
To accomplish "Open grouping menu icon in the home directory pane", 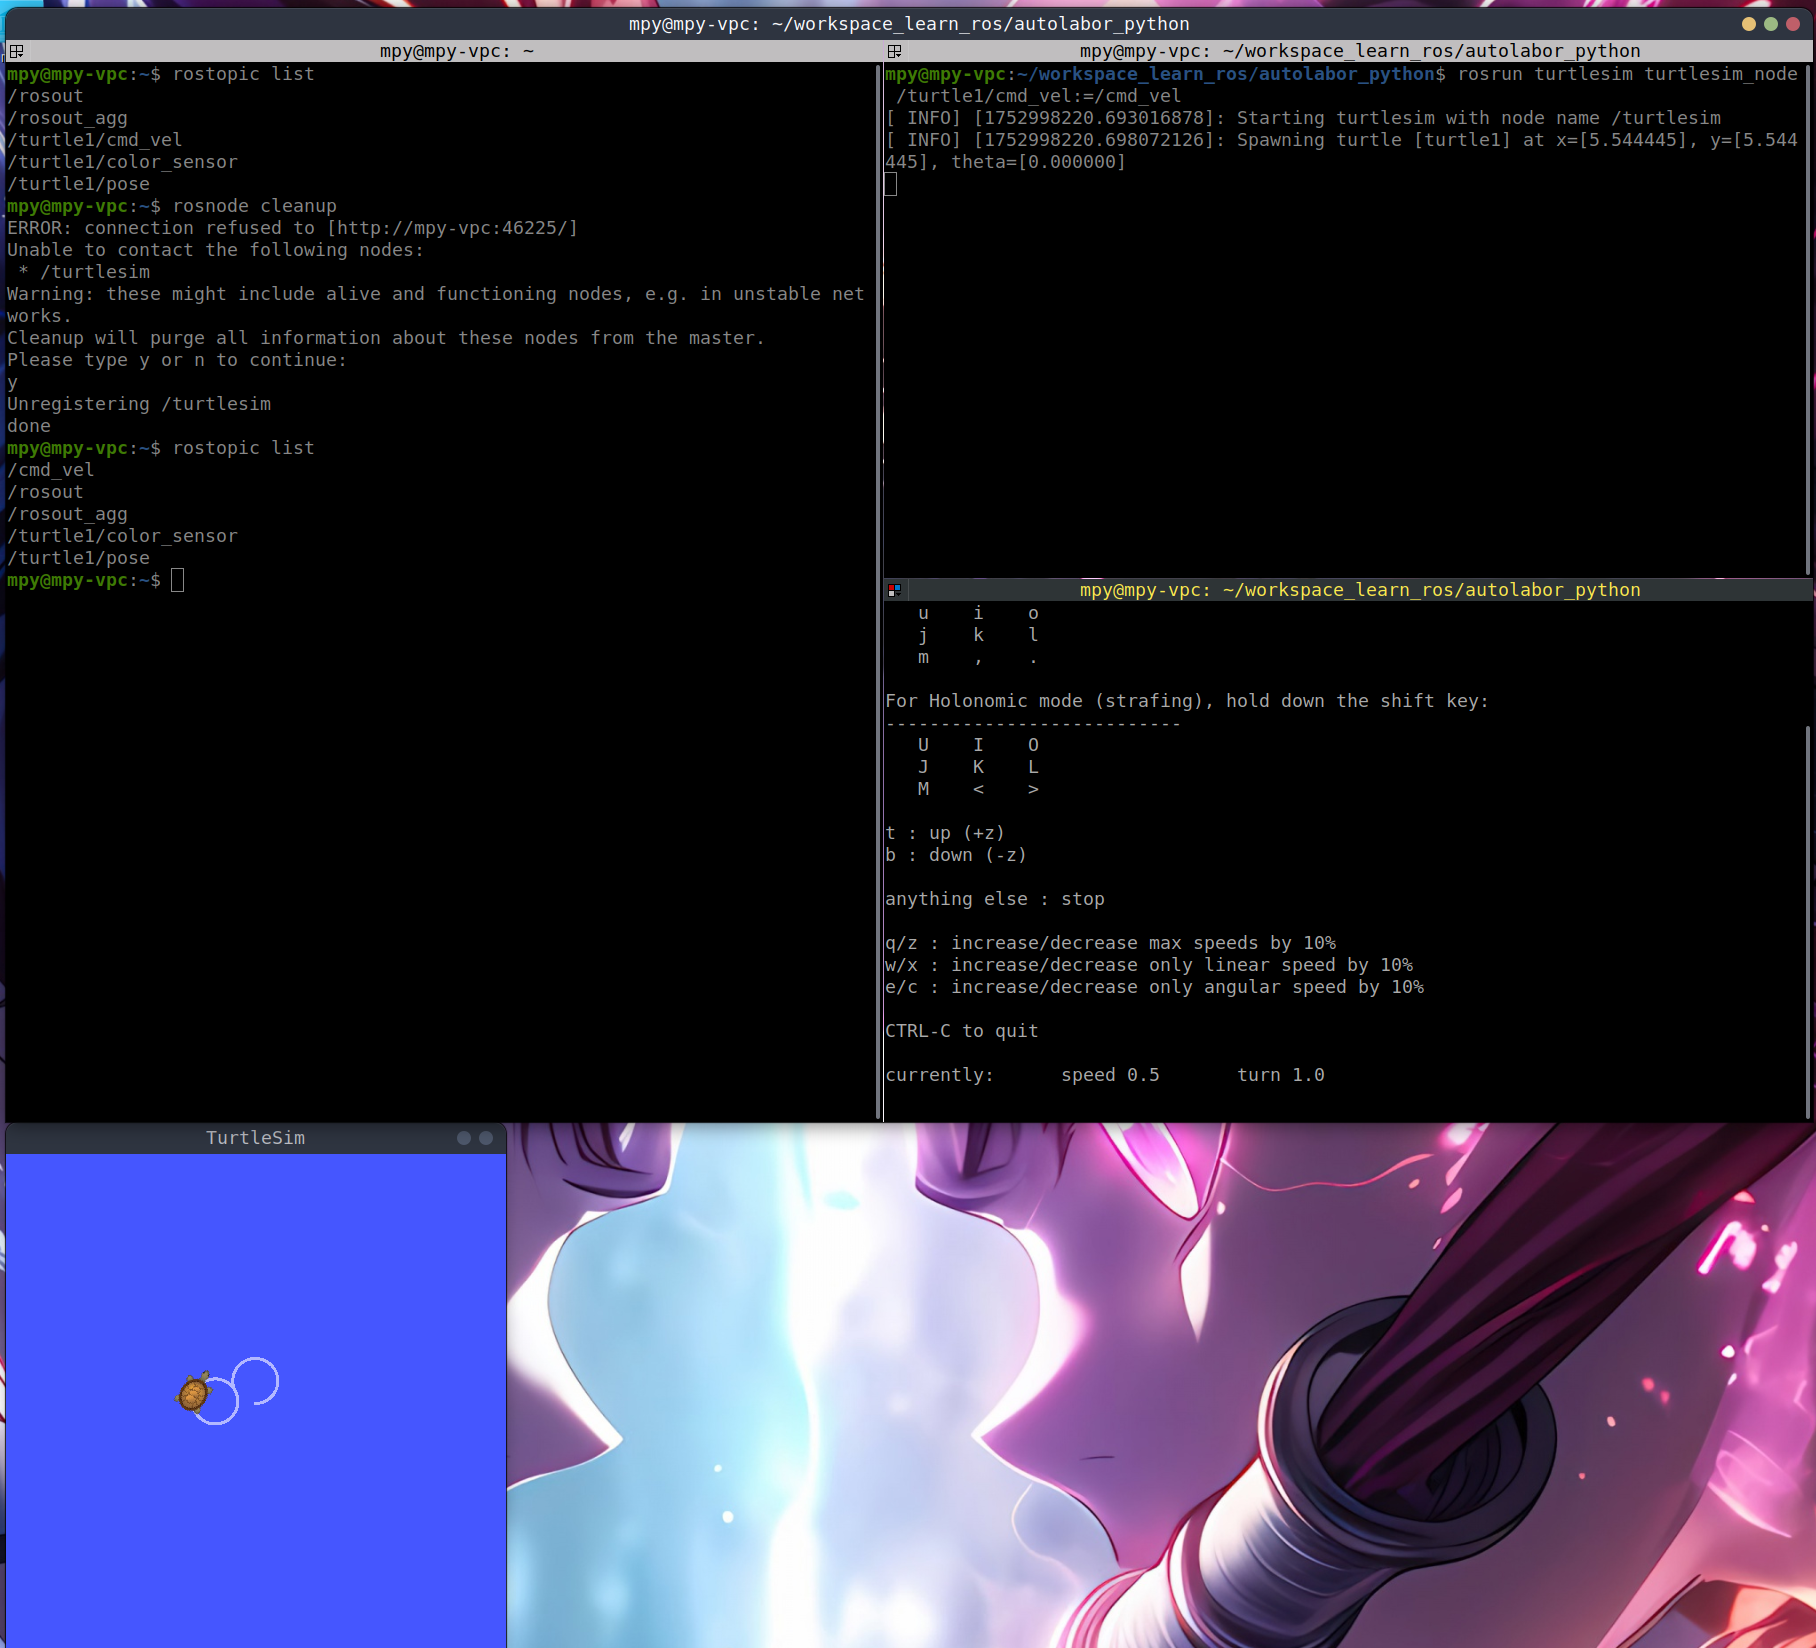I will [x=16, y=51].
